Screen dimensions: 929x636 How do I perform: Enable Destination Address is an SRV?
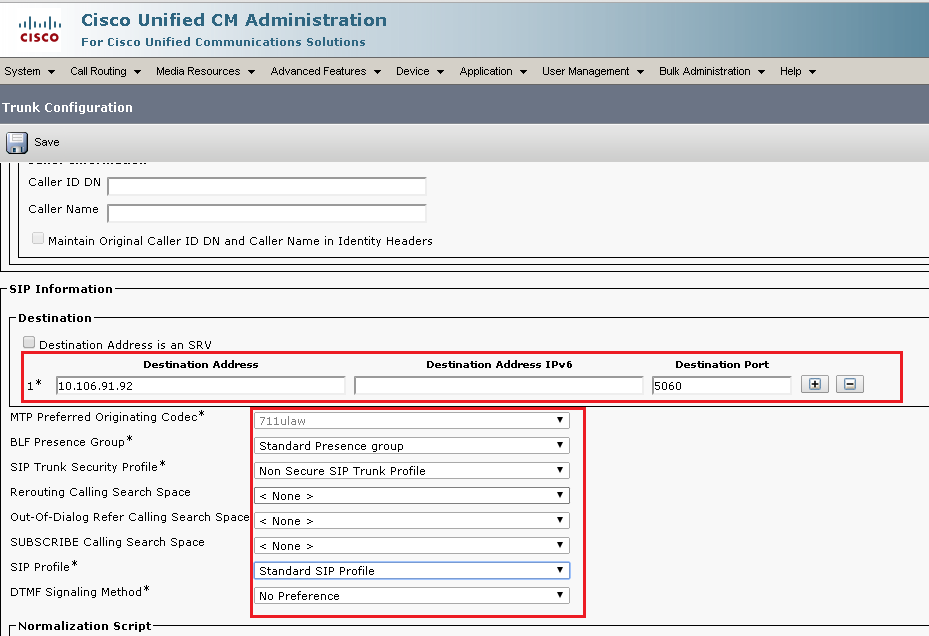click(29, 342)
